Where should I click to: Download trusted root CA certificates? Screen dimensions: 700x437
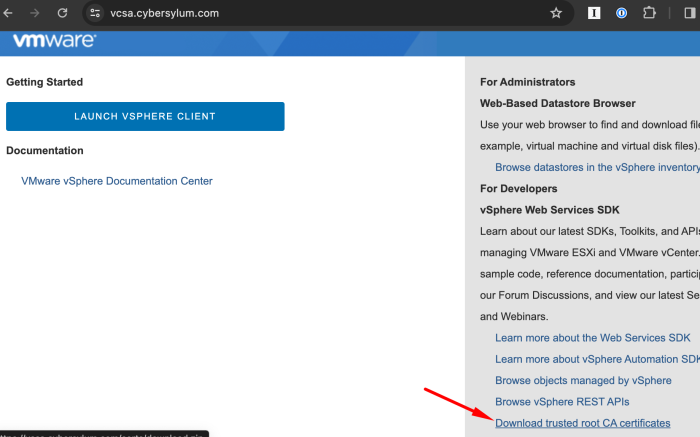coord(583,423)
